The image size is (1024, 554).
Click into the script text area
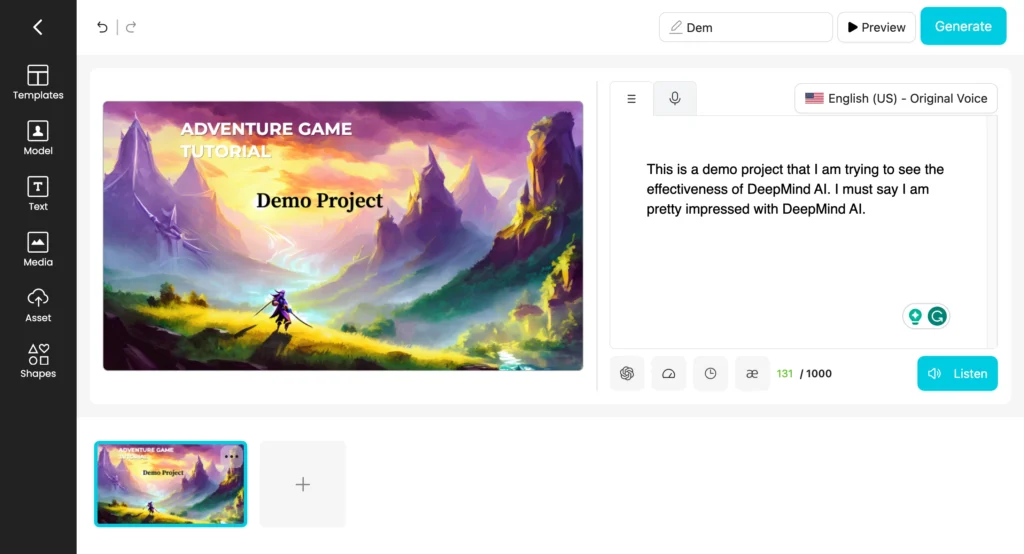798,232
